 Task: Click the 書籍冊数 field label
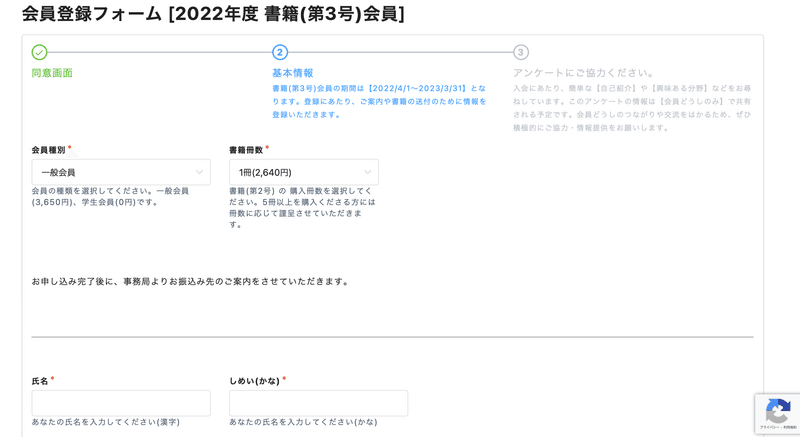coord(246,150)
